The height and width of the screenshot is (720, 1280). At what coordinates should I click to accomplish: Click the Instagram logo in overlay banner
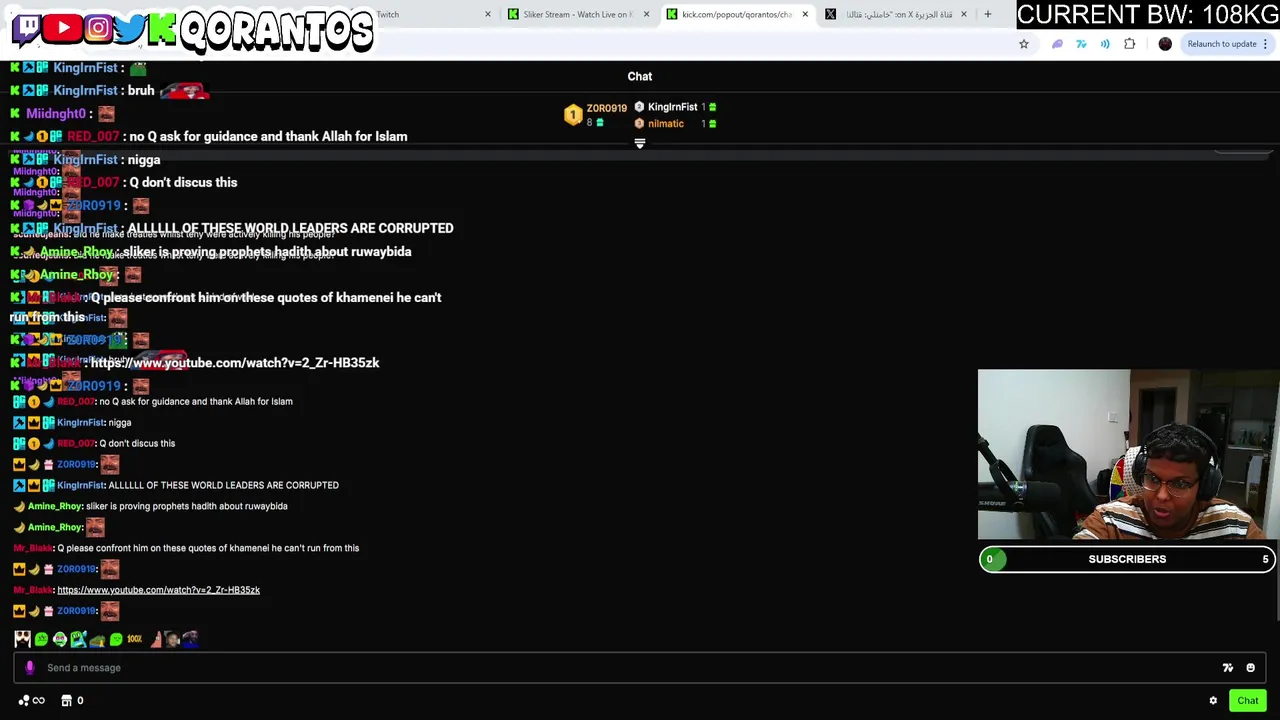pos(98,28)
